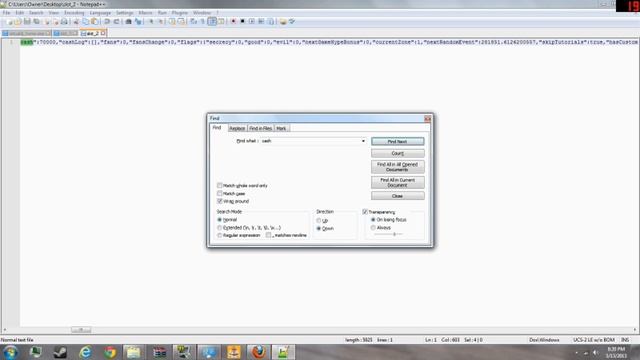The height and width of the screenshot is (360, 640).
Task: Open the Encoding menu
Action: 74,13
